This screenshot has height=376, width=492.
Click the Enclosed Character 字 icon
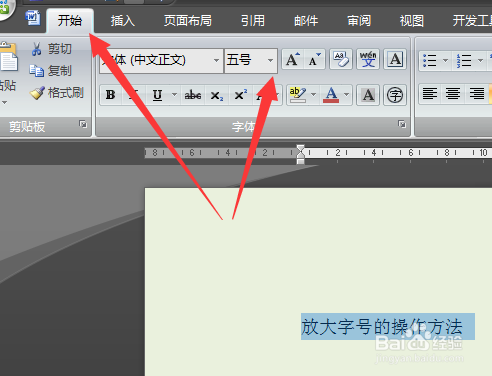point(395,95)
